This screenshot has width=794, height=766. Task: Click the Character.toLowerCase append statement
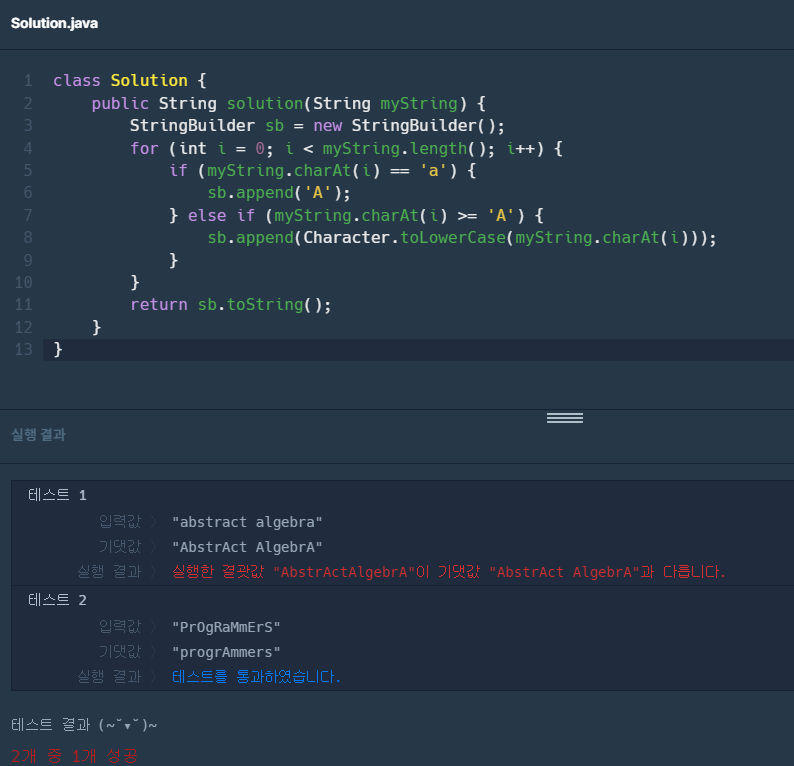tap(462, 237)
